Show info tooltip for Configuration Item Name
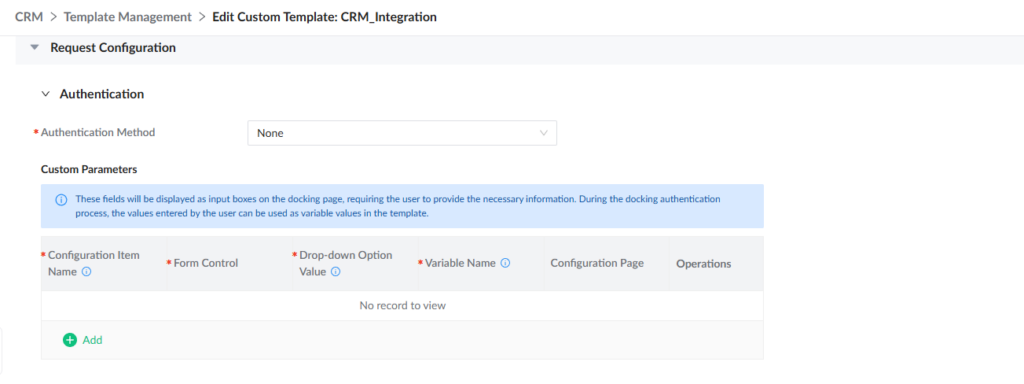1024x384 pixels. [x=86, y=272]
